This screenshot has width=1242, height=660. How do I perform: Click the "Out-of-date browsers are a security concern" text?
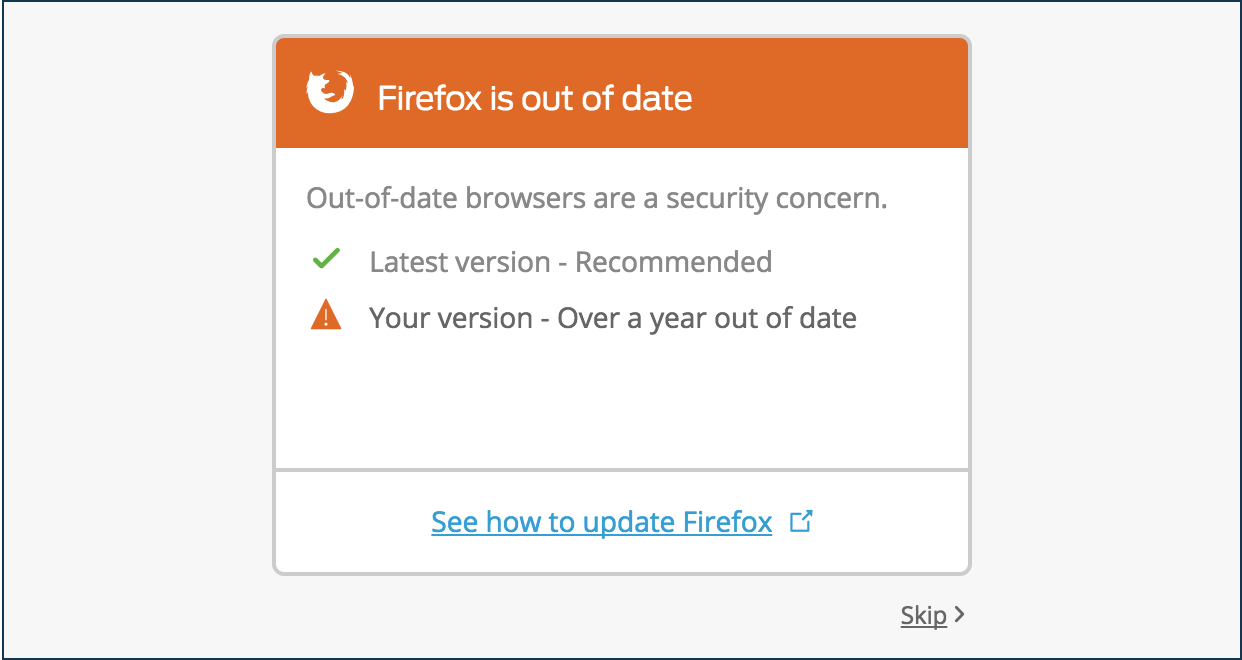pyautogui.click(x=596, y=198)
